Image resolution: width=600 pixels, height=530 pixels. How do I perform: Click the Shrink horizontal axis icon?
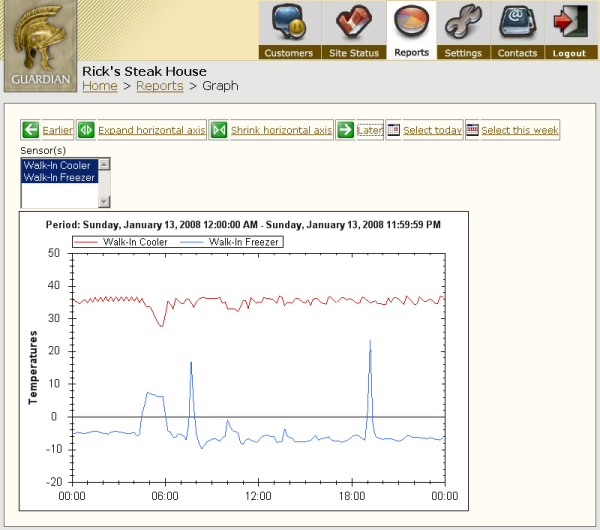coord(219,130)
